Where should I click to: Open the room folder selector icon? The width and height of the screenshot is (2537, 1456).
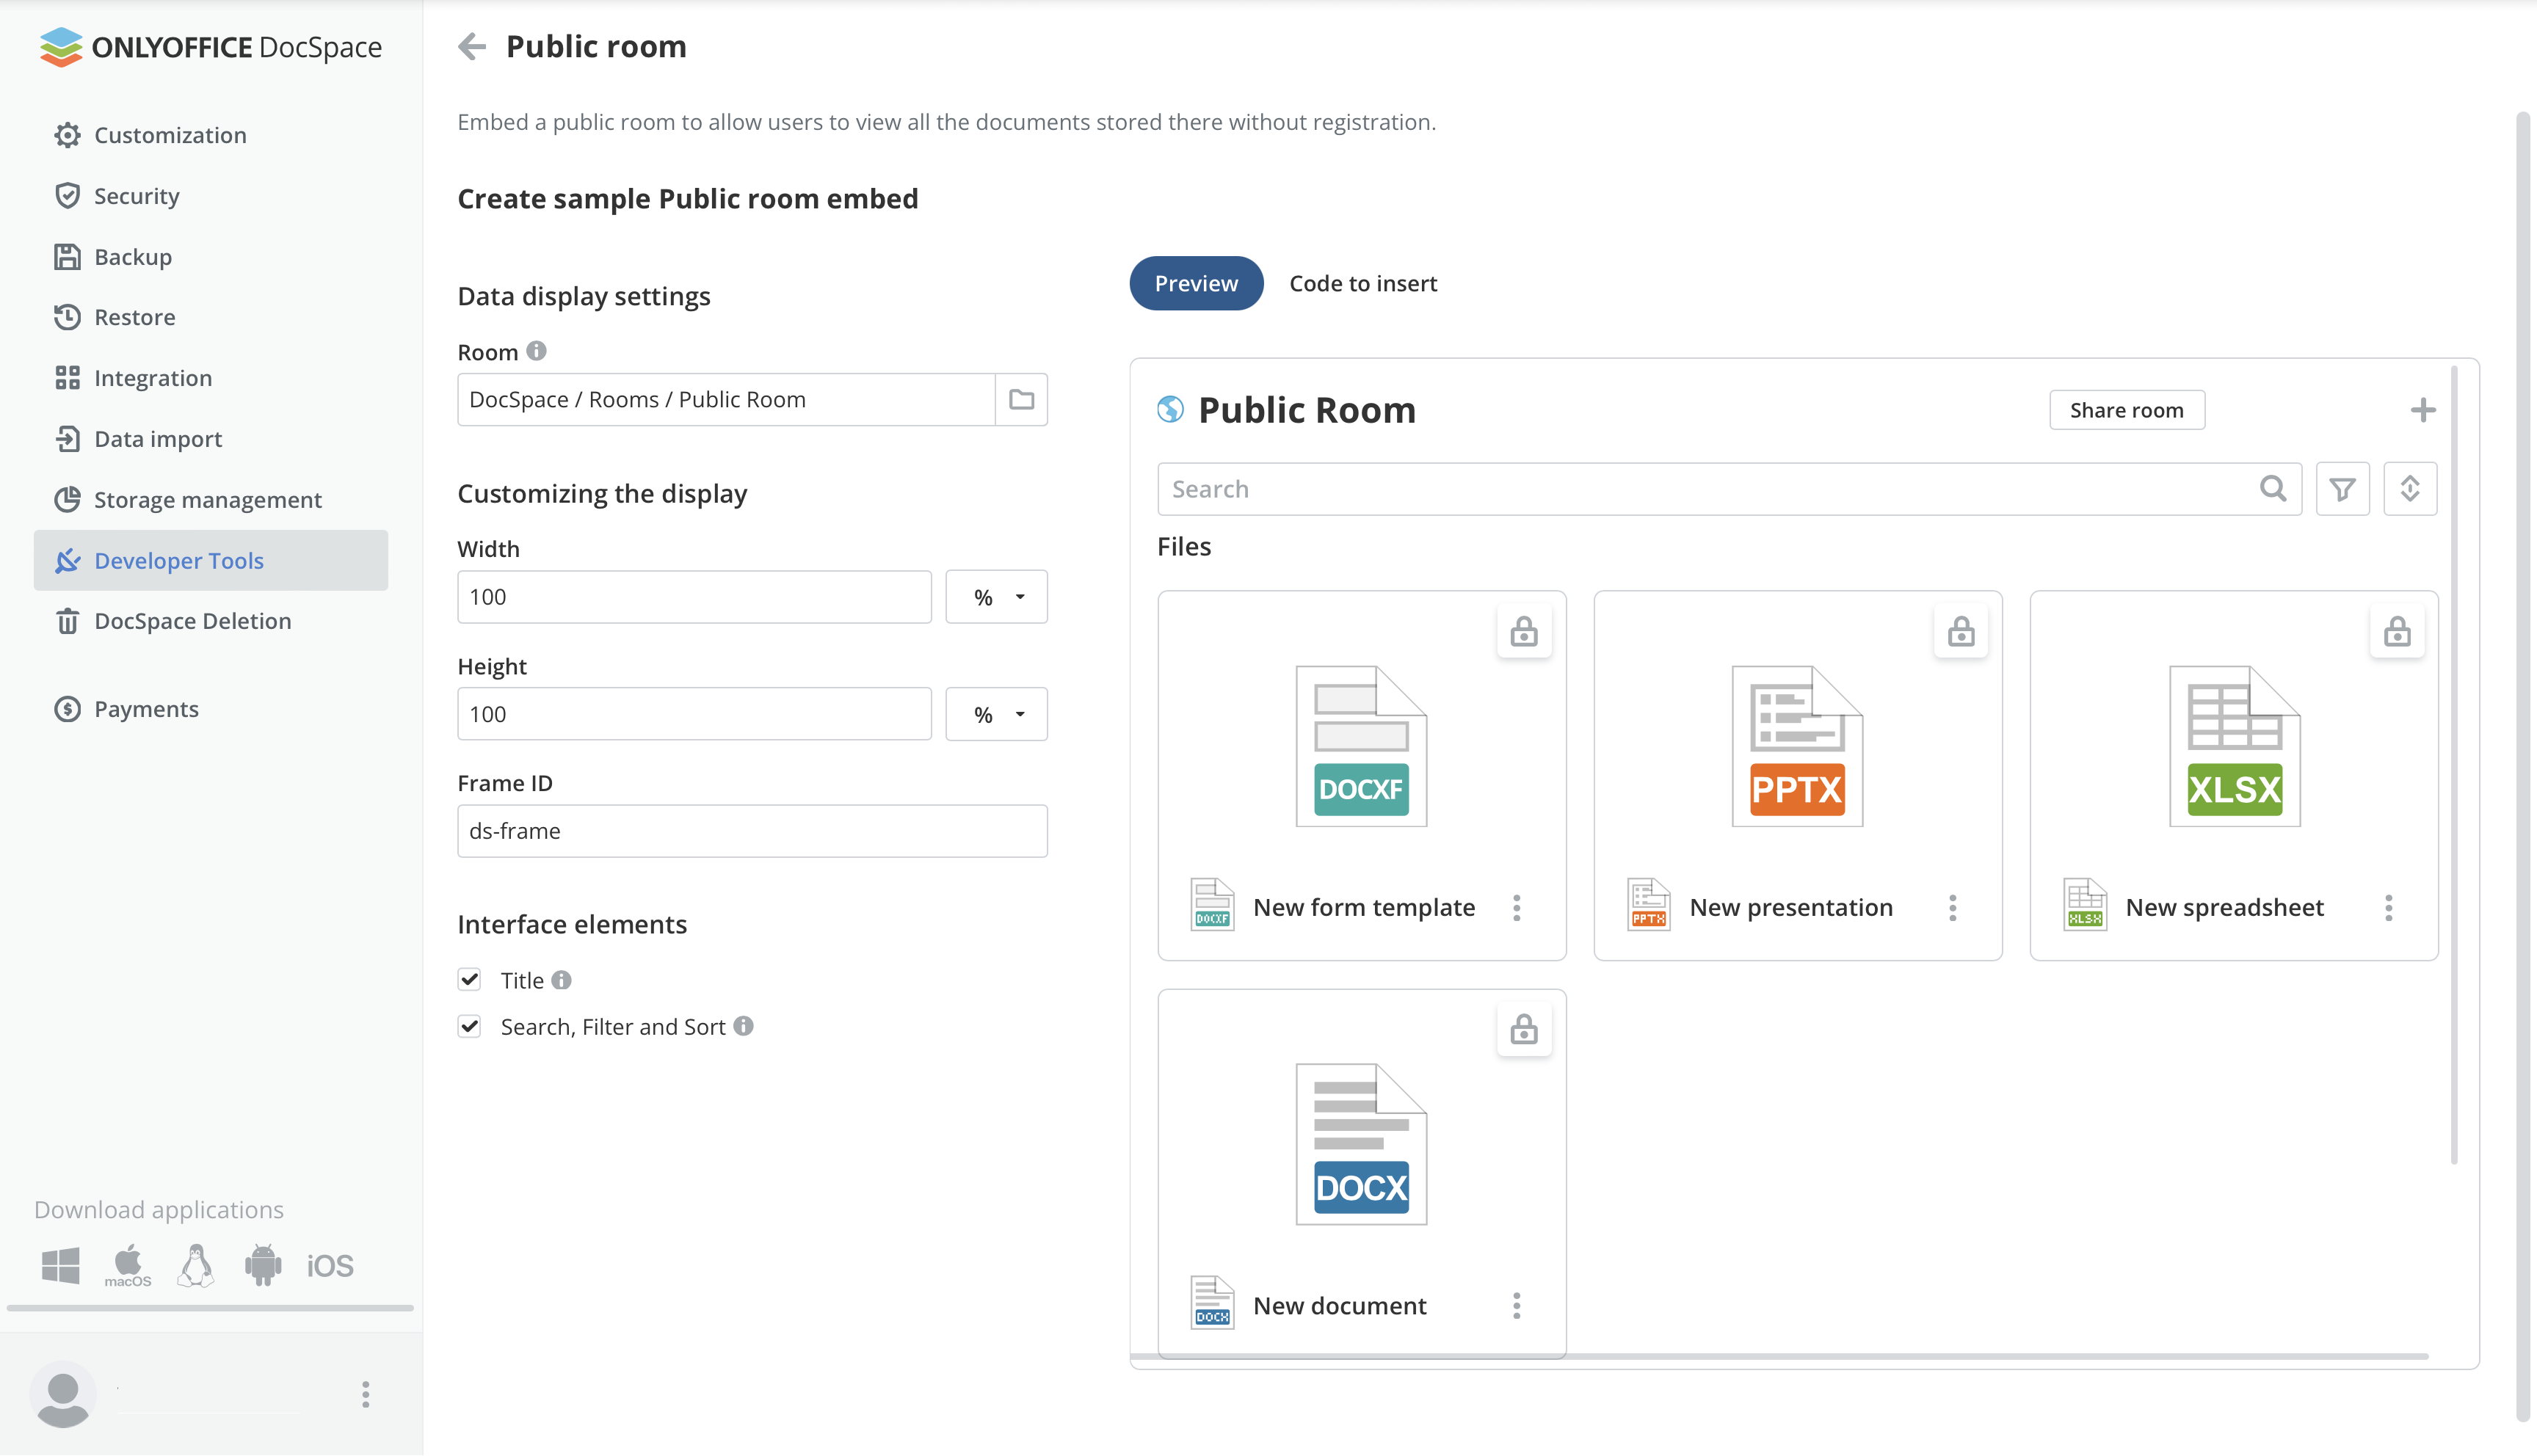1021,399
